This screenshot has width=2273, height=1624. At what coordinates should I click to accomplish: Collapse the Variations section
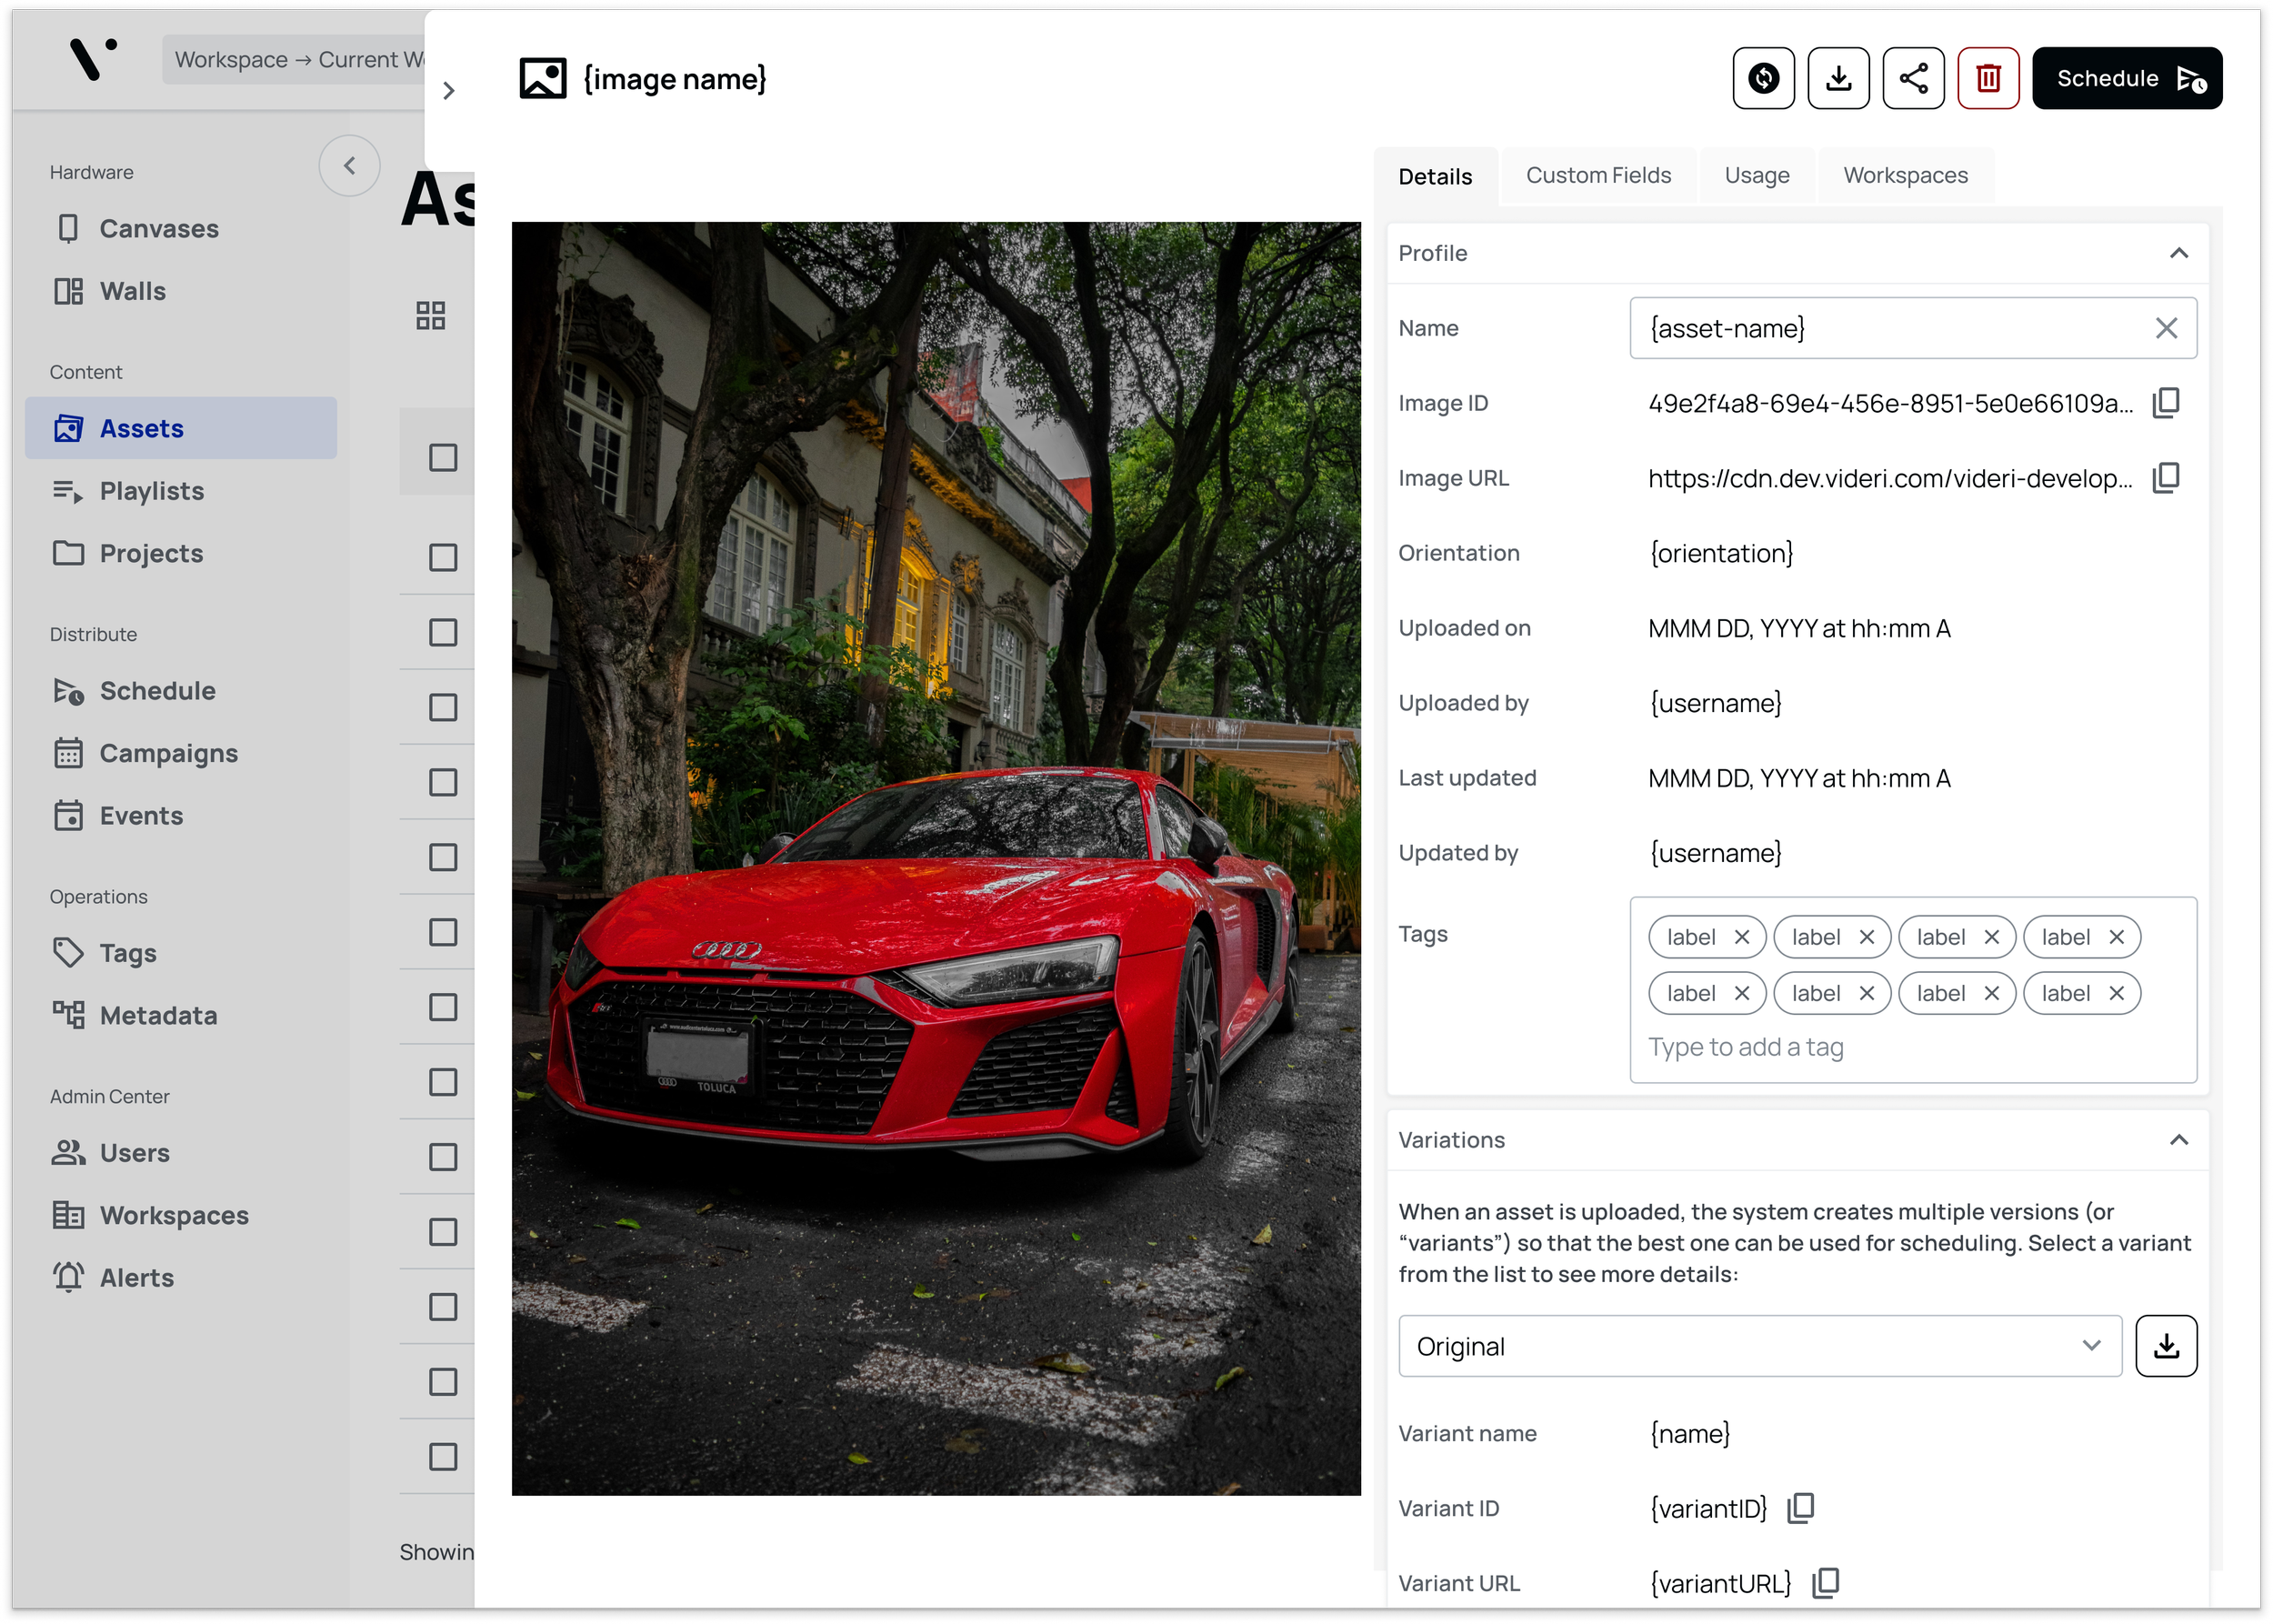tap(2179, 1140)
